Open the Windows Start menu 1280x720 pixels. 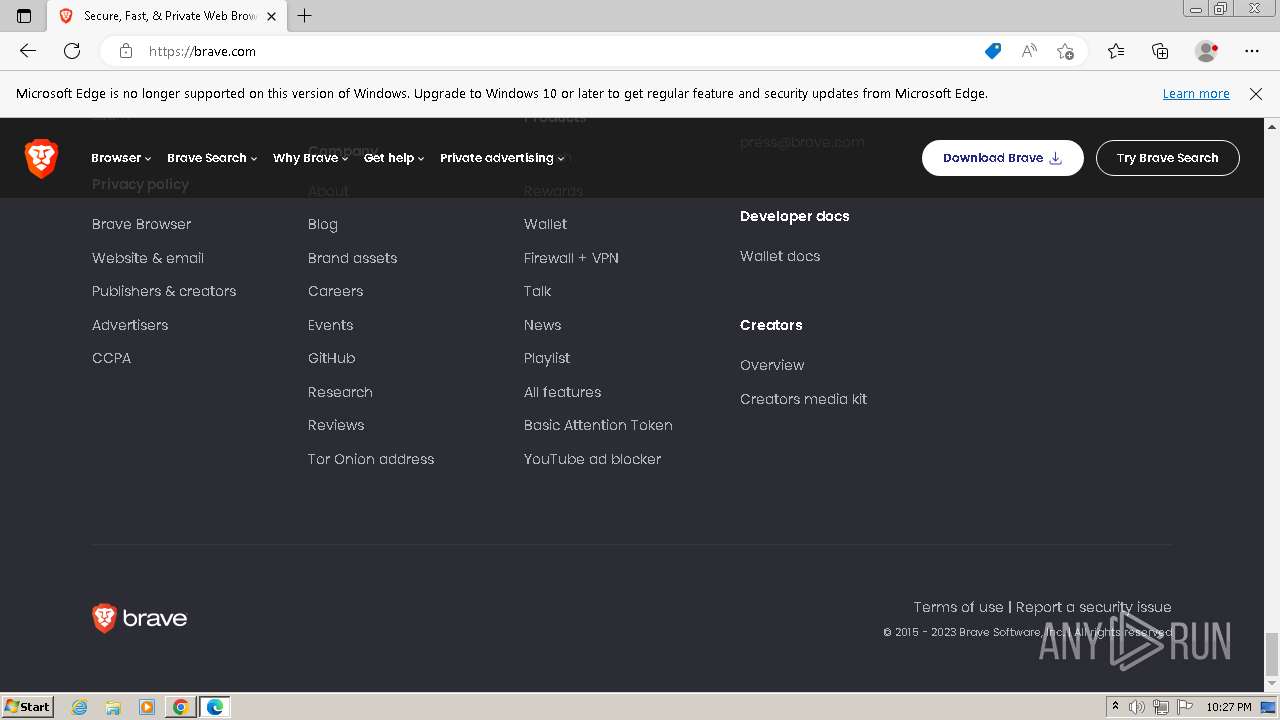point(27,707)
